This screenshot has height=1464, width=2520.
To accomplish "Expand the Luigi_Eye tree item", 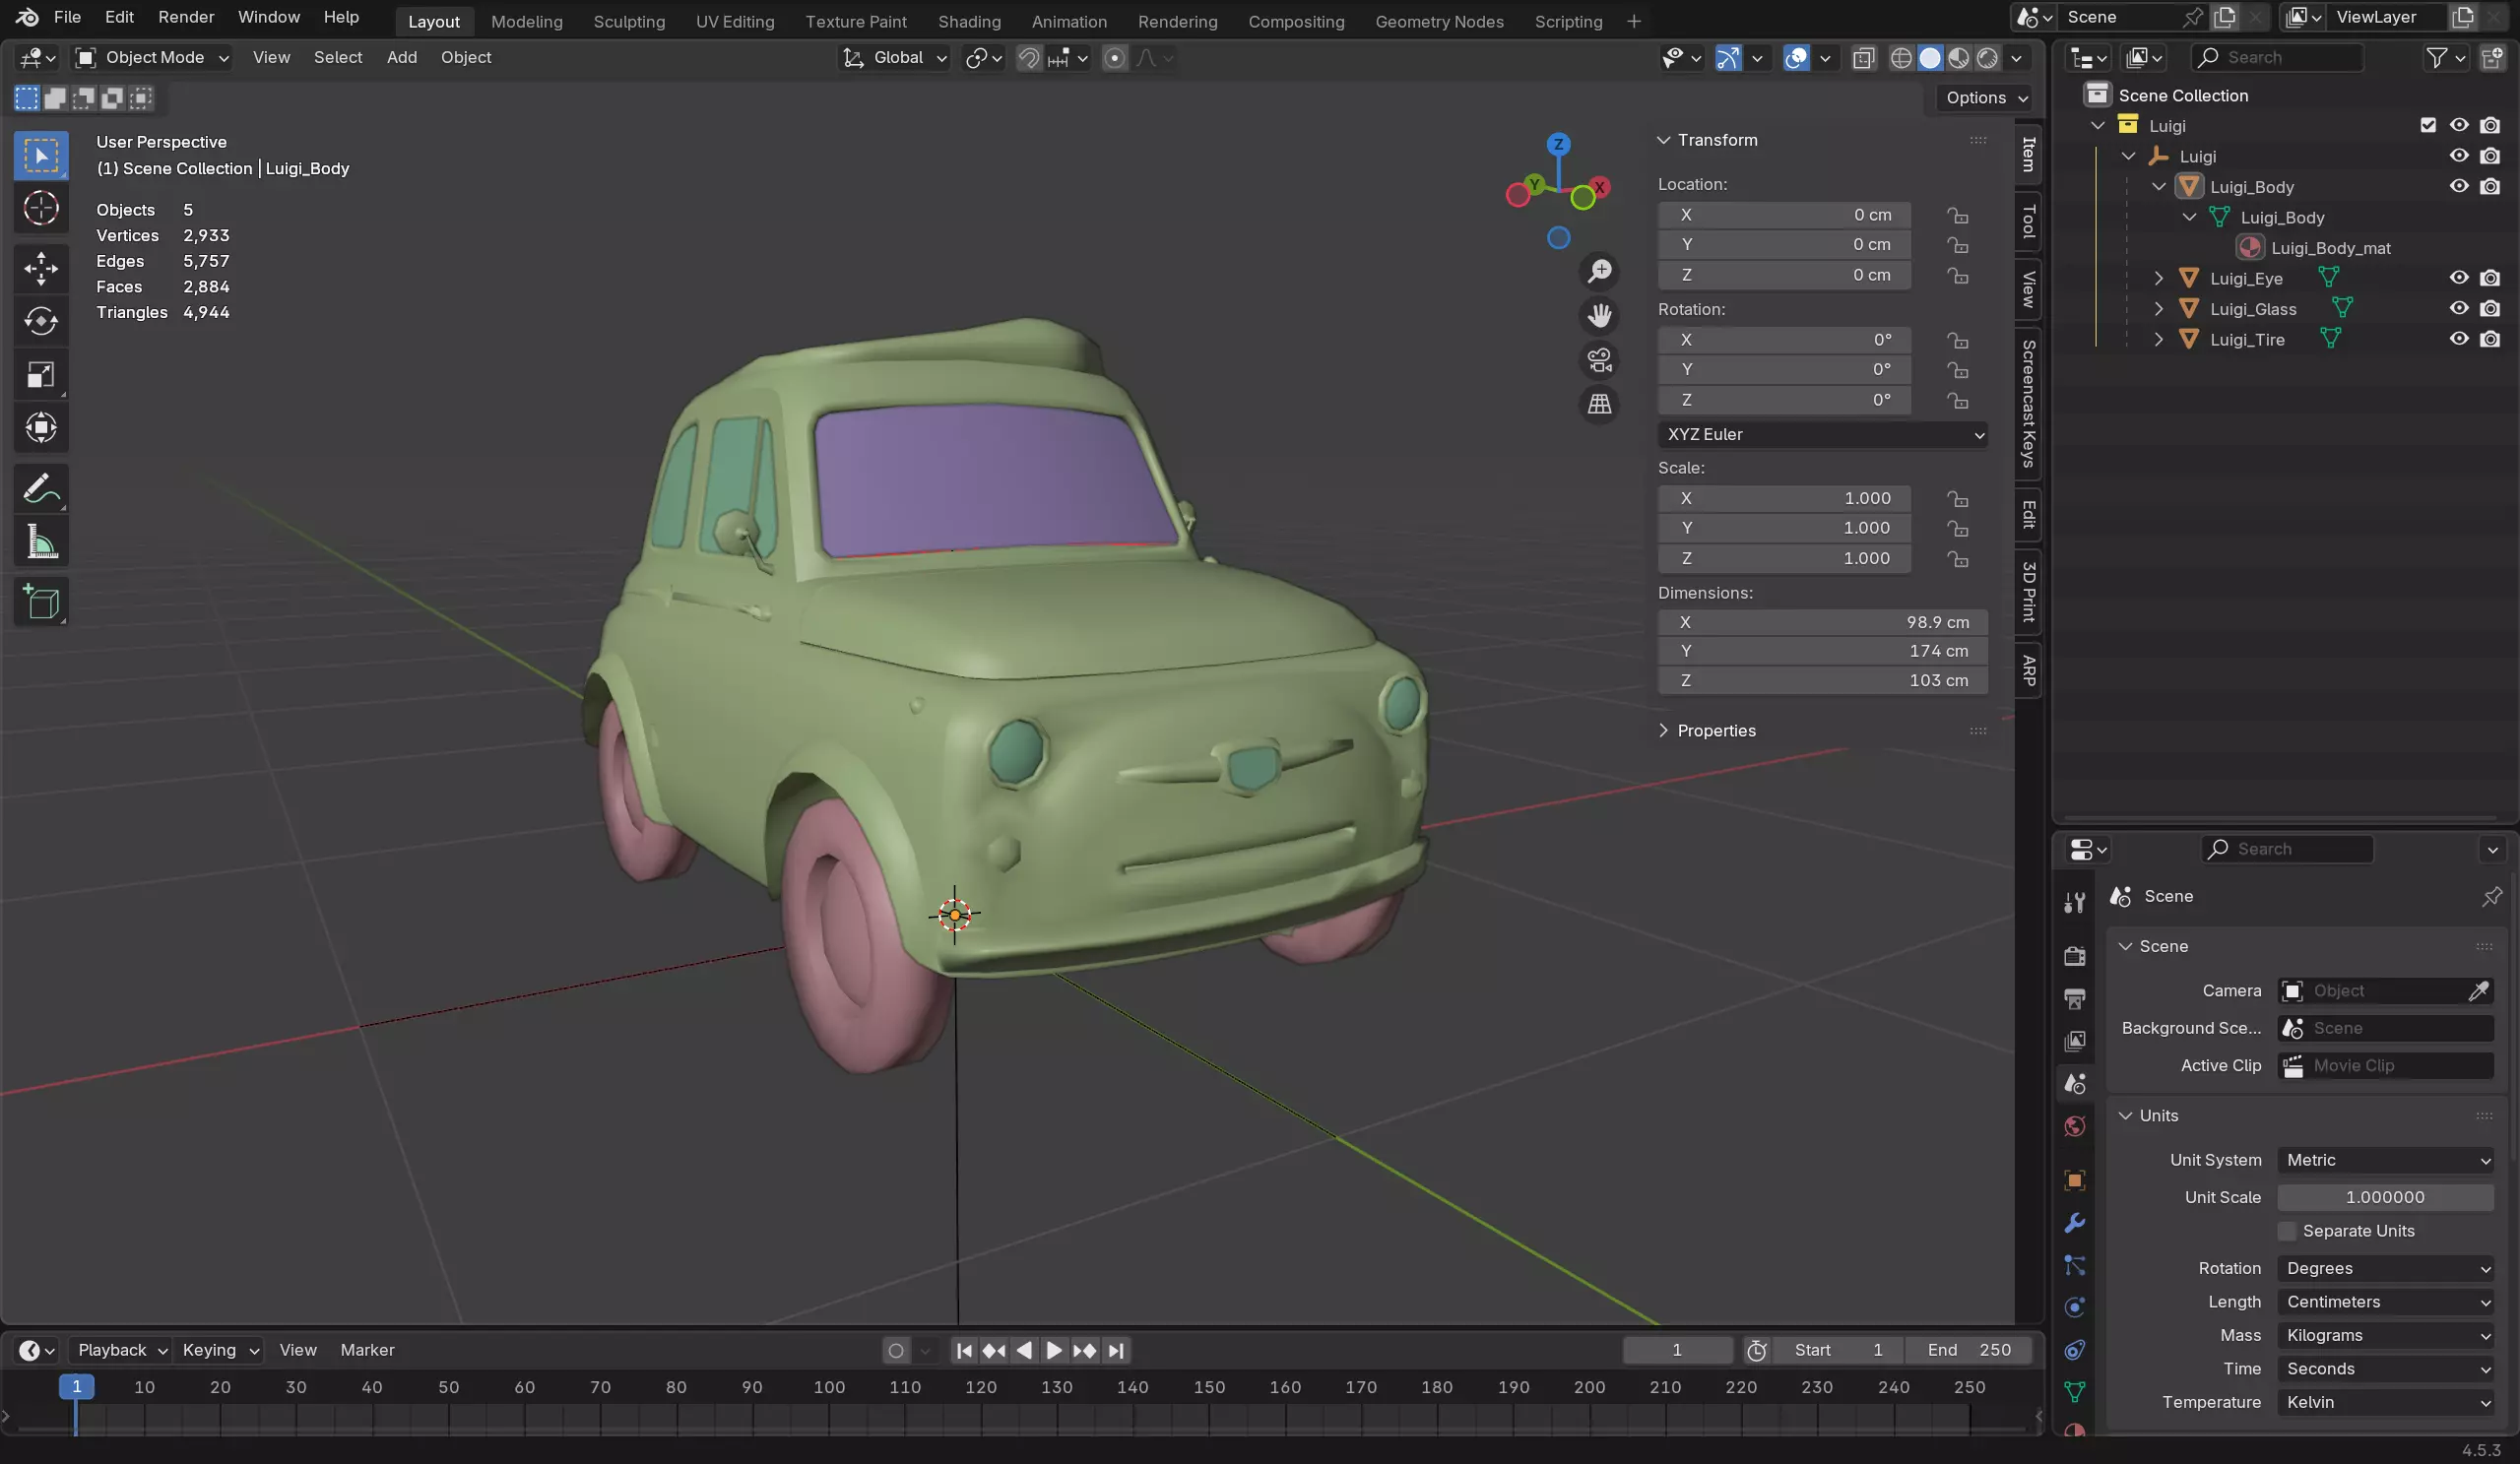I will (2158, 278).
